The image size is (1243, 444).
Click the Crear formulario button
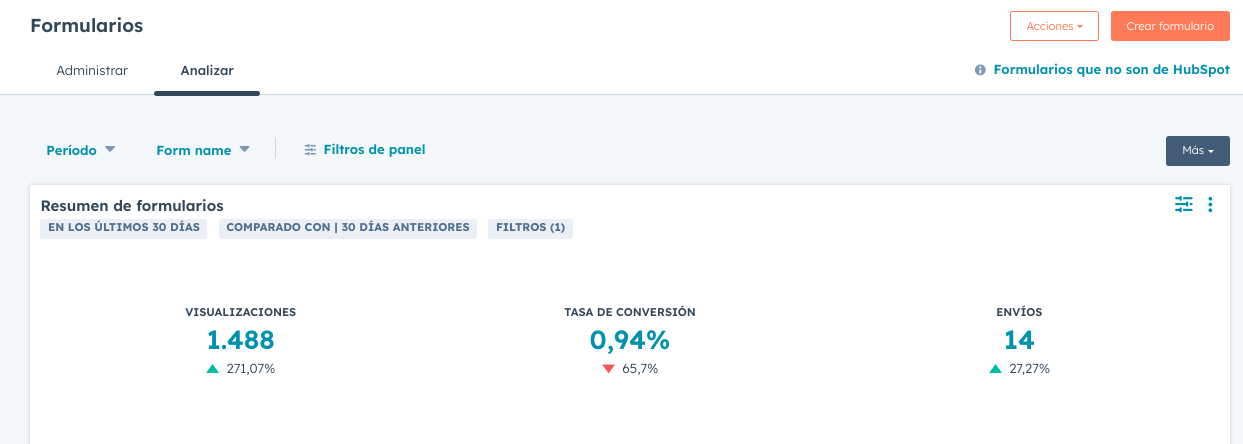[x=1170, y=26]
